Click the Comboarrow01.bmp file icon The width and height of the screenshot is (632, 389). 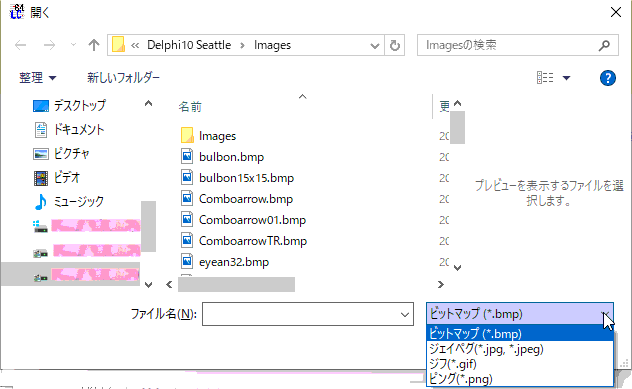(x=187, y=219)
